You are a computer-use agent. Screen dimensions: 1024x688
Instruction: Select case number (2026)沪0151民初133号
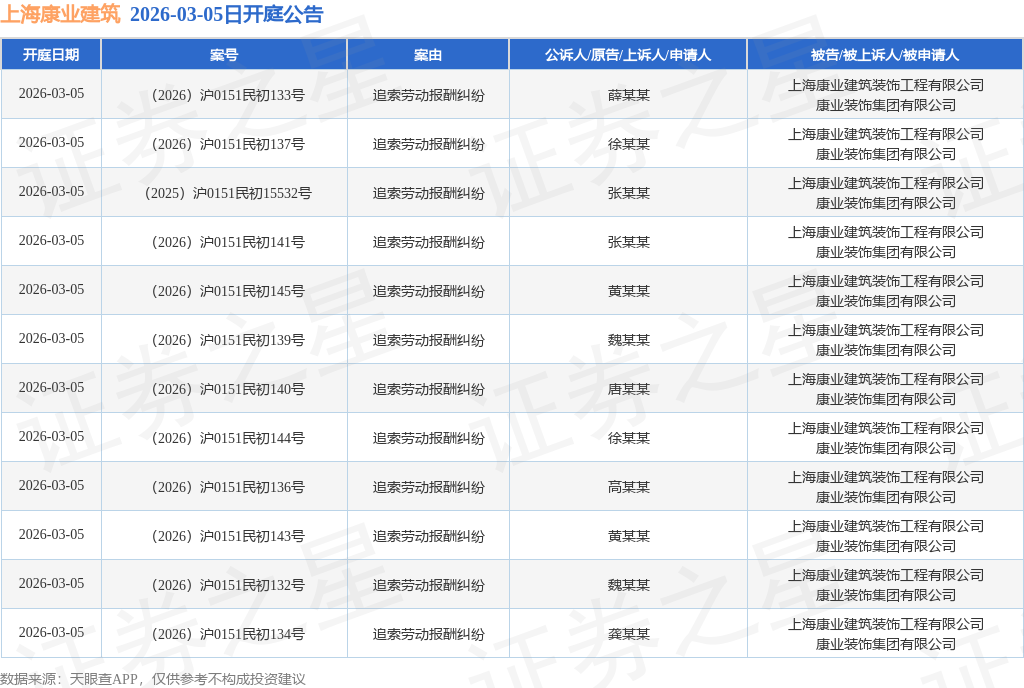[x=228, y=95]
